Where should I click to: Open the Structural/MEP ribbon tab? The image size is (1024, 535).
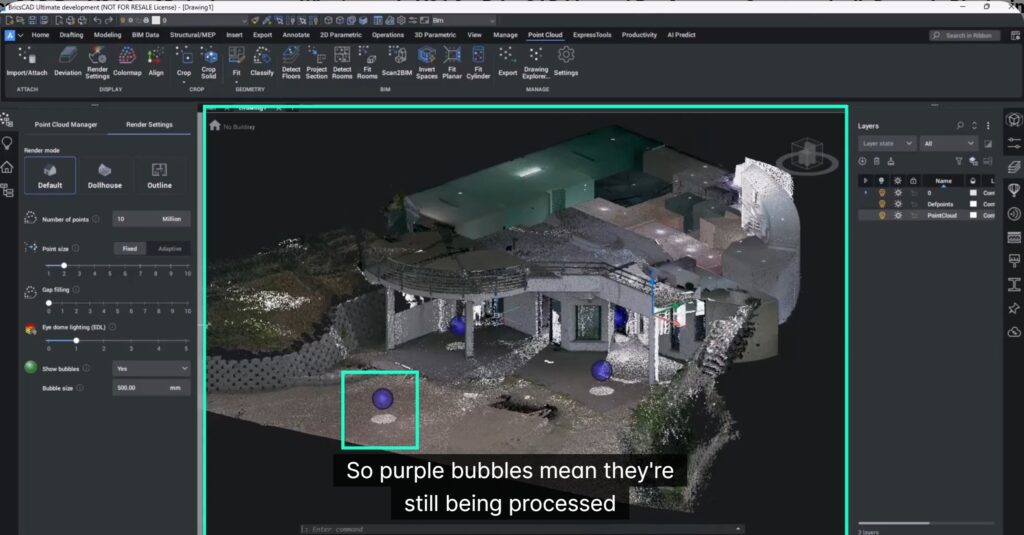tap(193, 35)
